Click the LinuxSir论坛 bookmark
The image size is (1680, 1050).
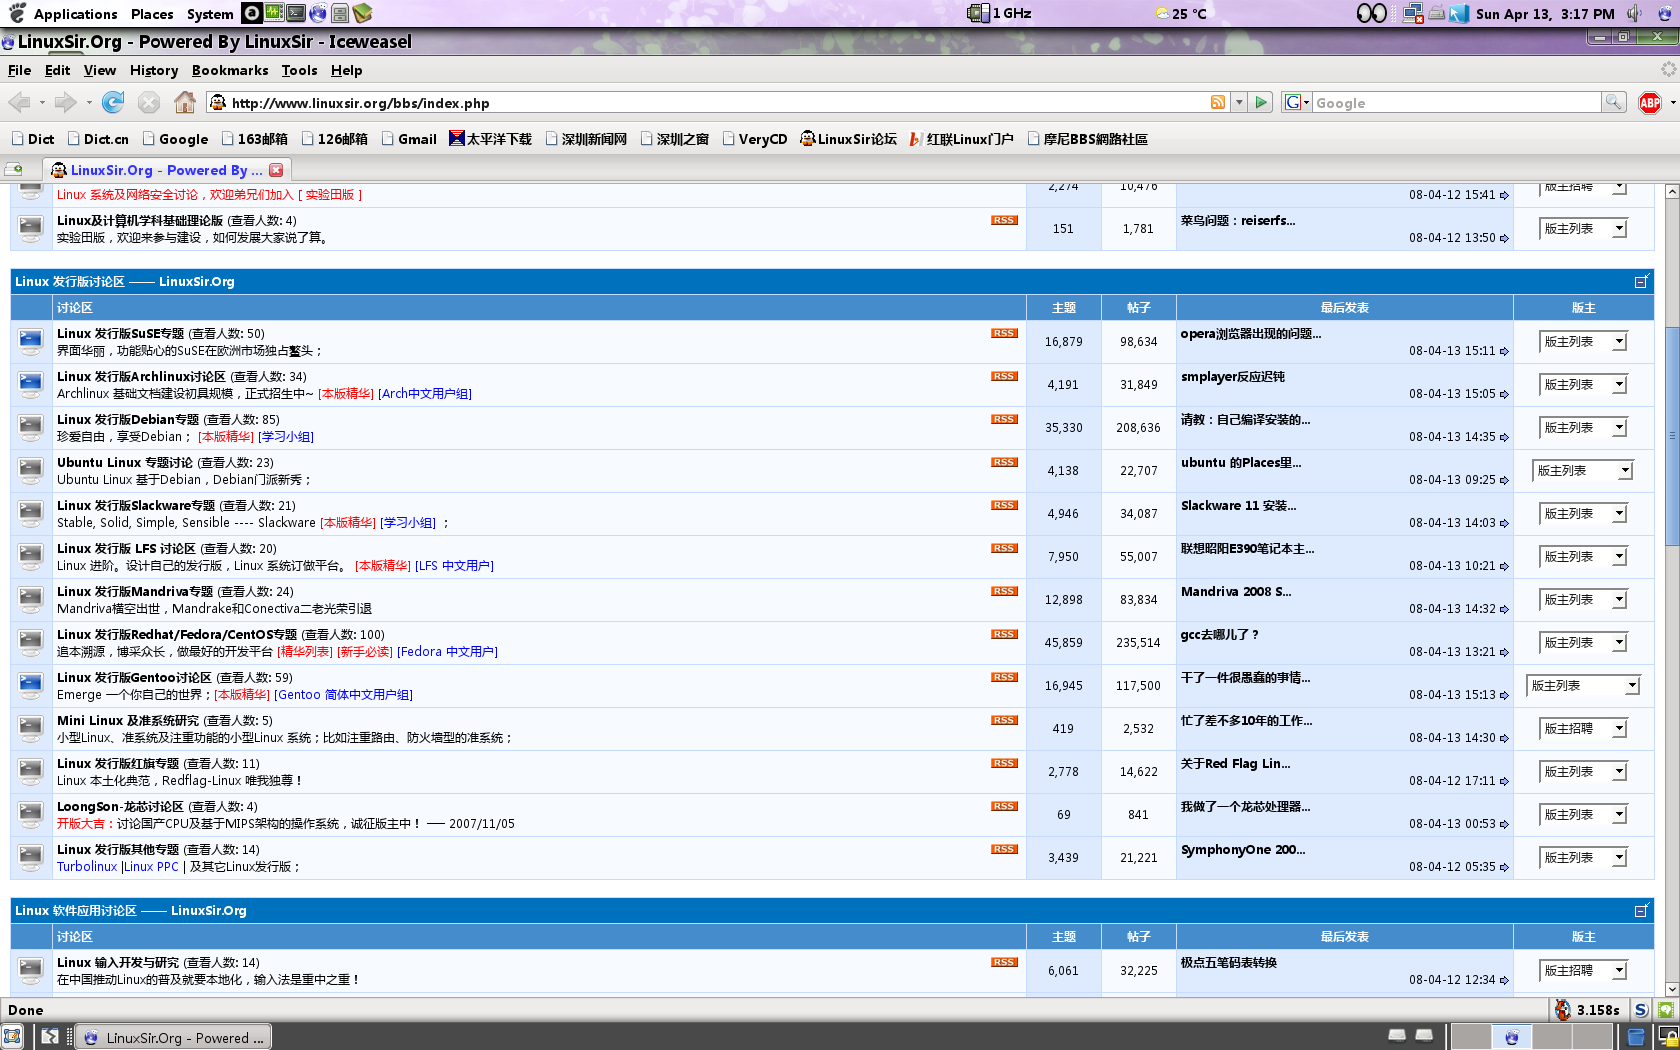[848, 139]
